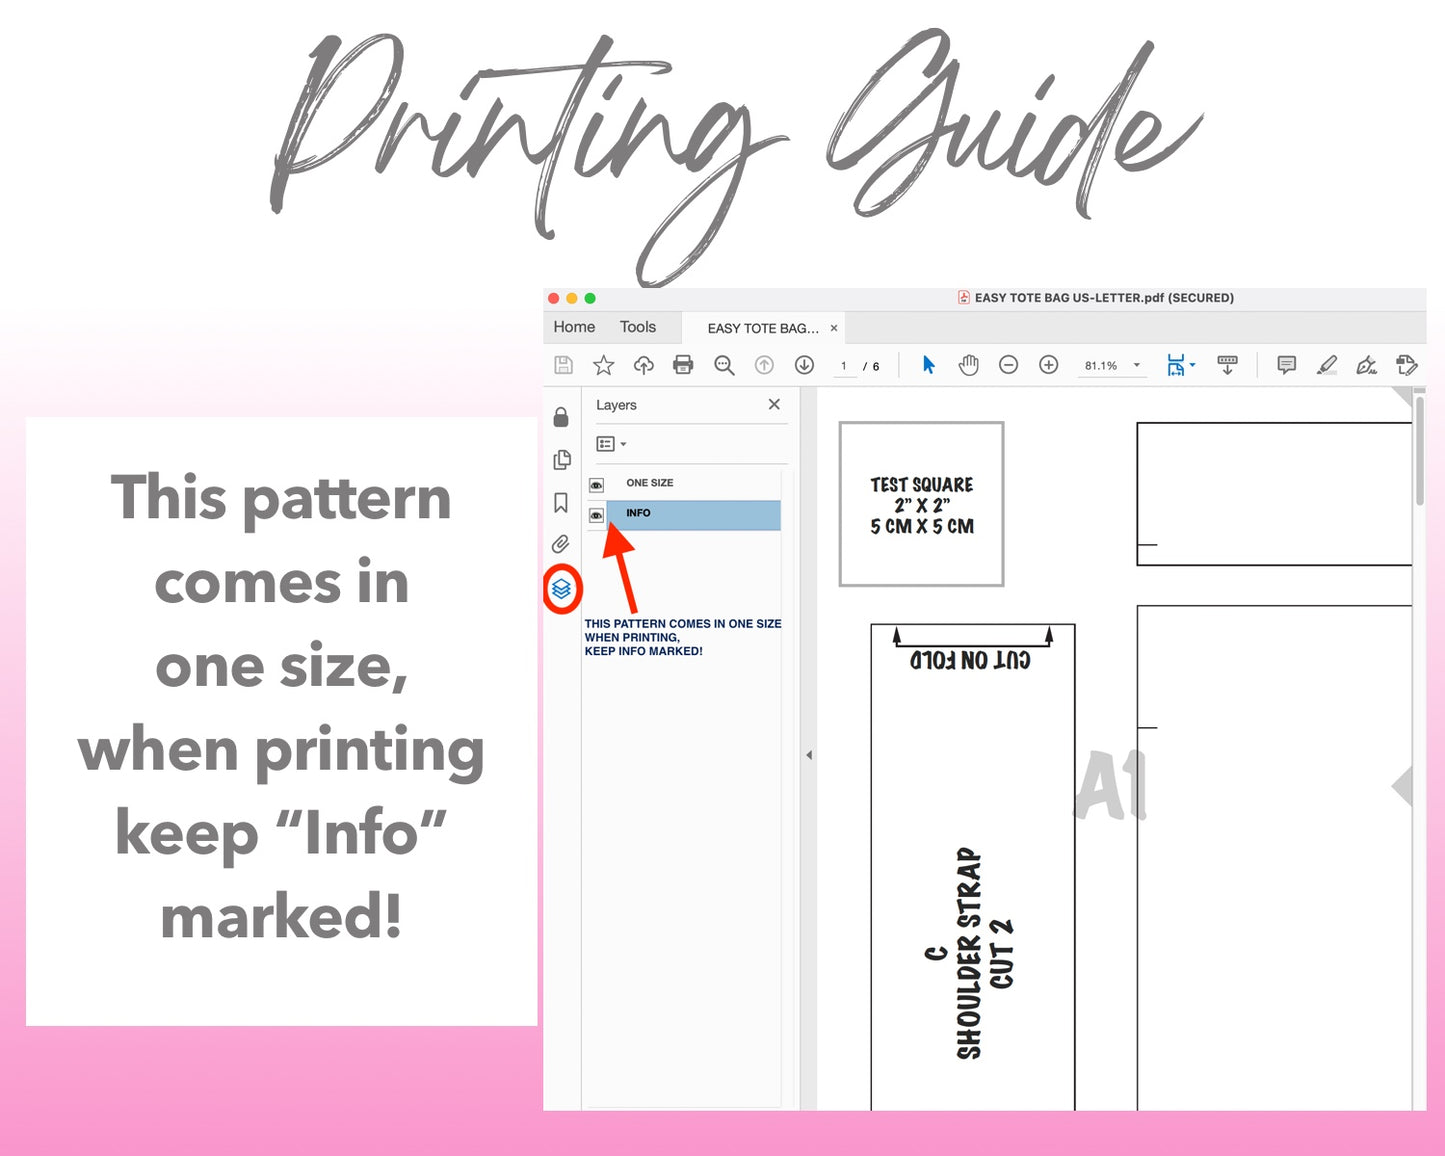The height and width of the screenshot is (1156, 1445).
Task: Select the Hand tool in the toolbar
Action: tap(968, 365)
